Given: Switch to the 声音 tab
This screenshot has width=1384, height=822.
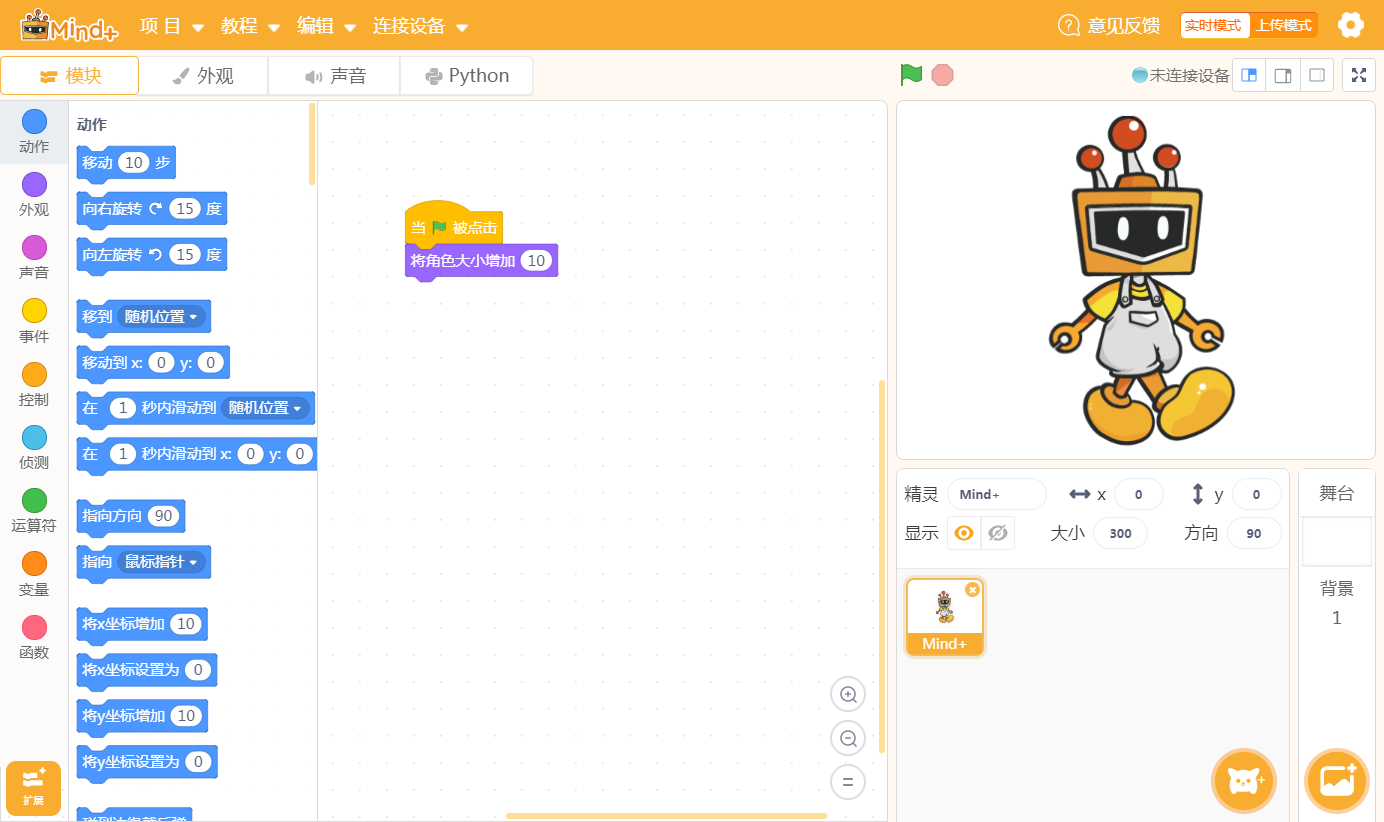Looking at the screenshot, I should 334,76.
